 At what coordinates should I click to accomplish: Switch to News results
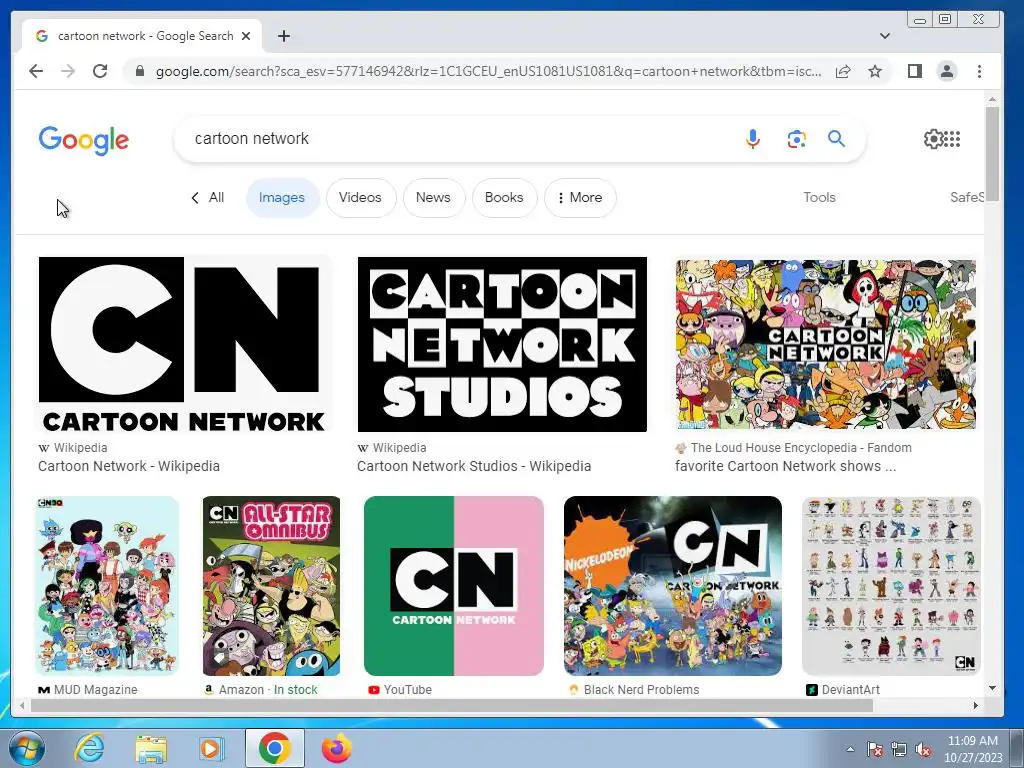click(433, 197)
